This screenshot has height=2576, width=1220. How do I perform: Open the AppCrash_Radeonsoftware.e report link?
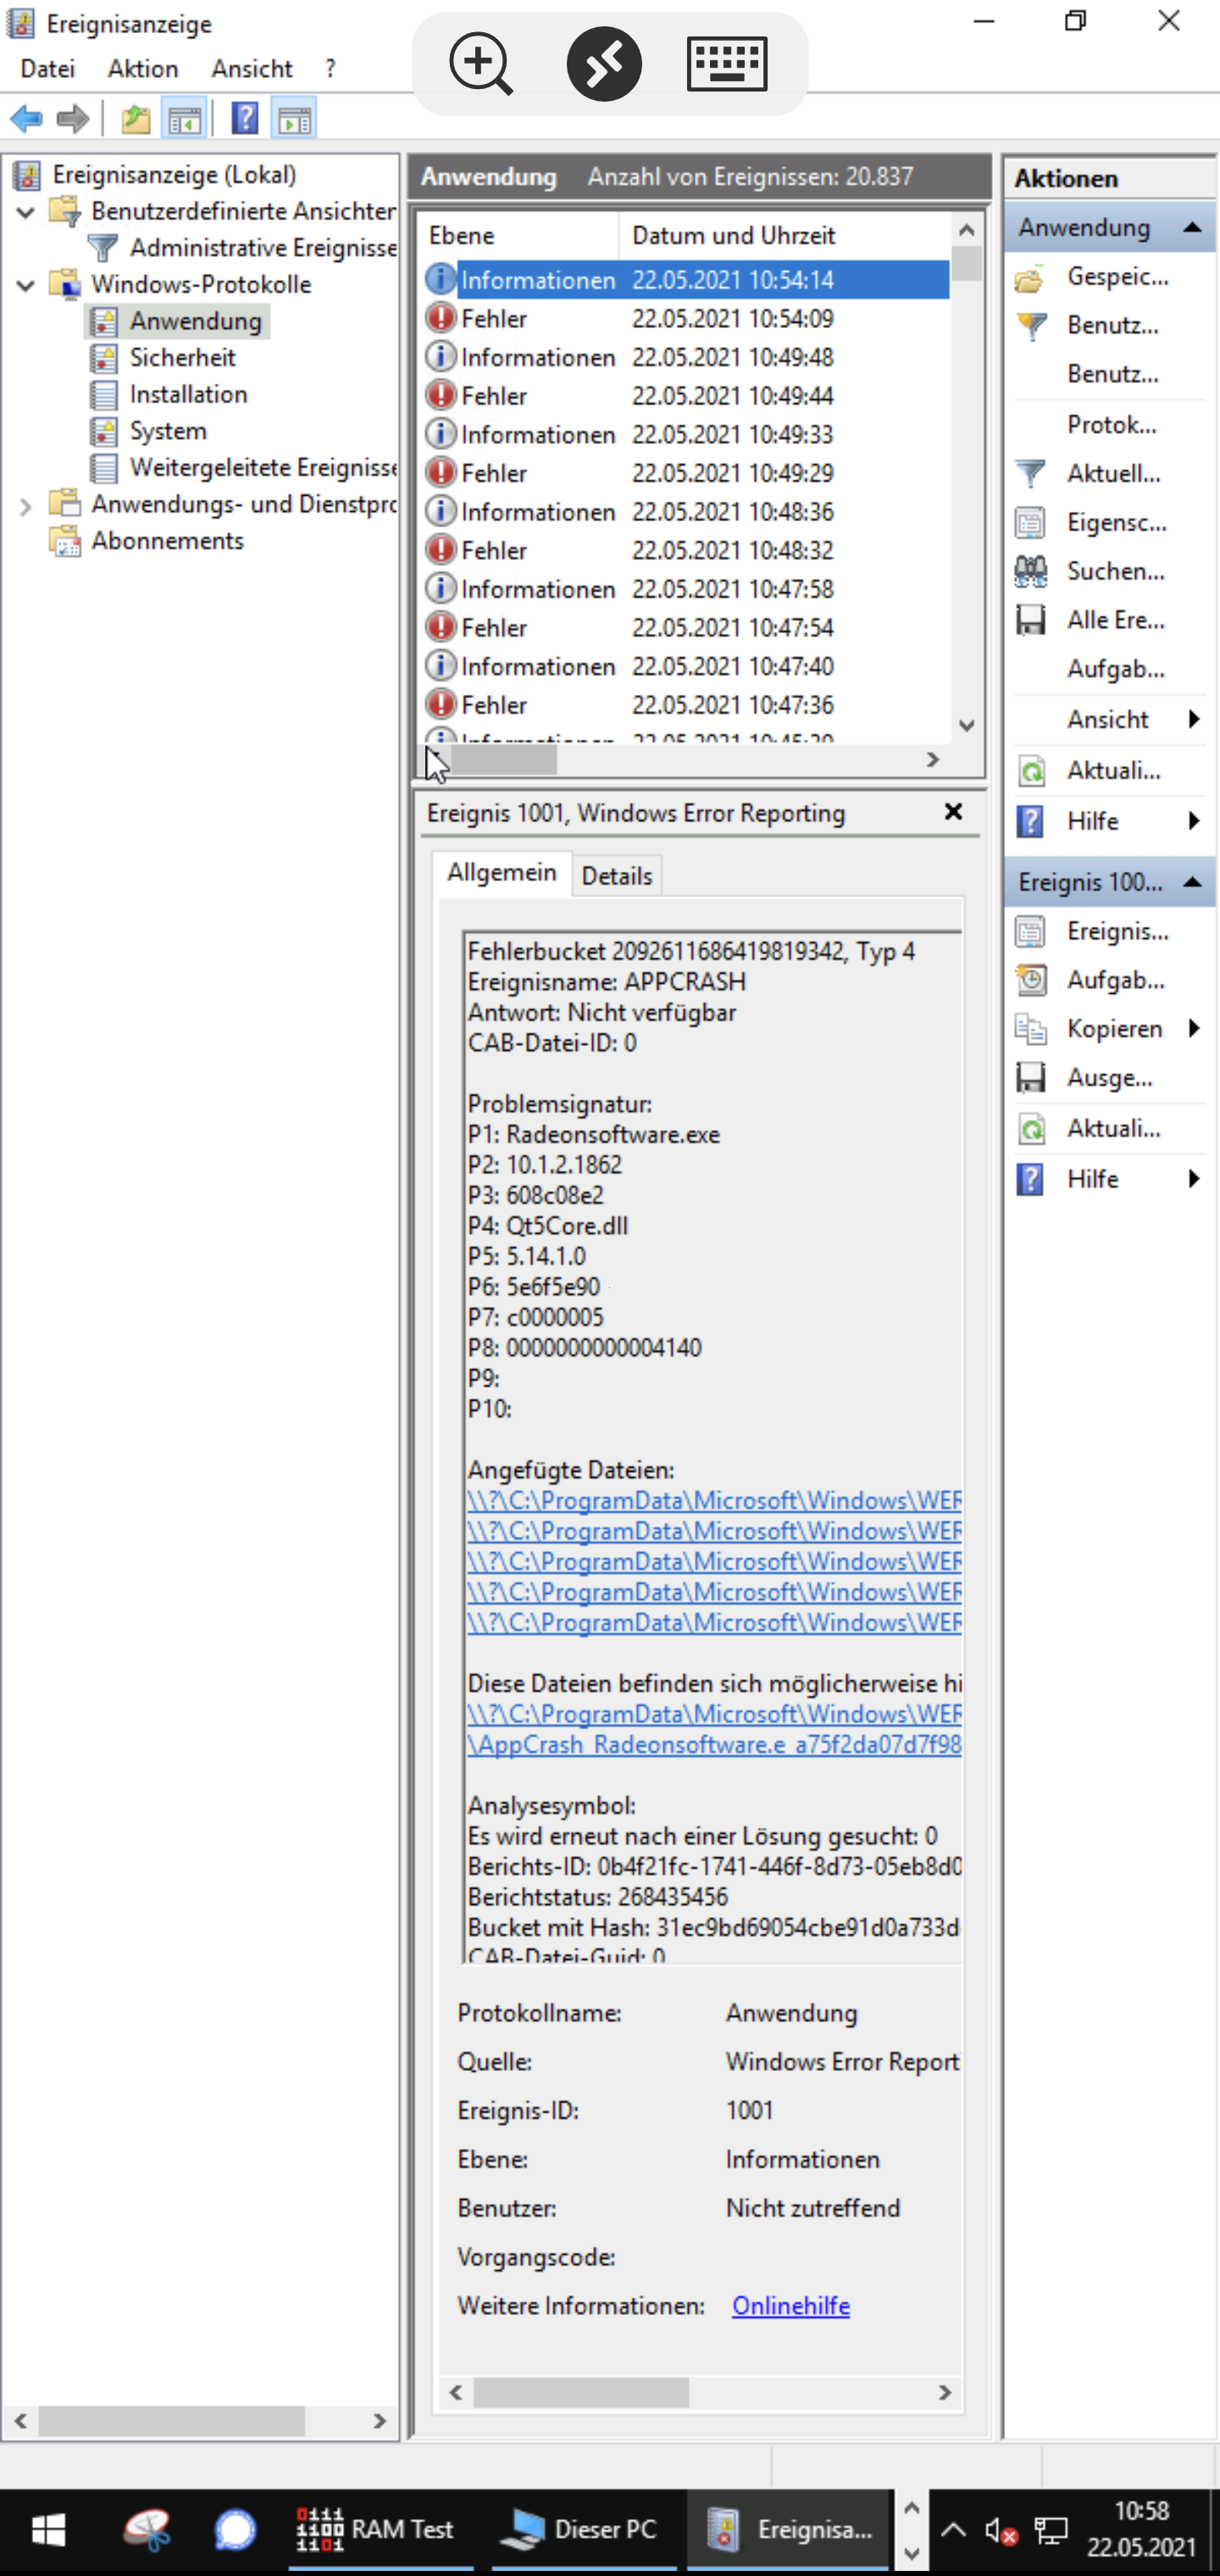click(714, 1745)
